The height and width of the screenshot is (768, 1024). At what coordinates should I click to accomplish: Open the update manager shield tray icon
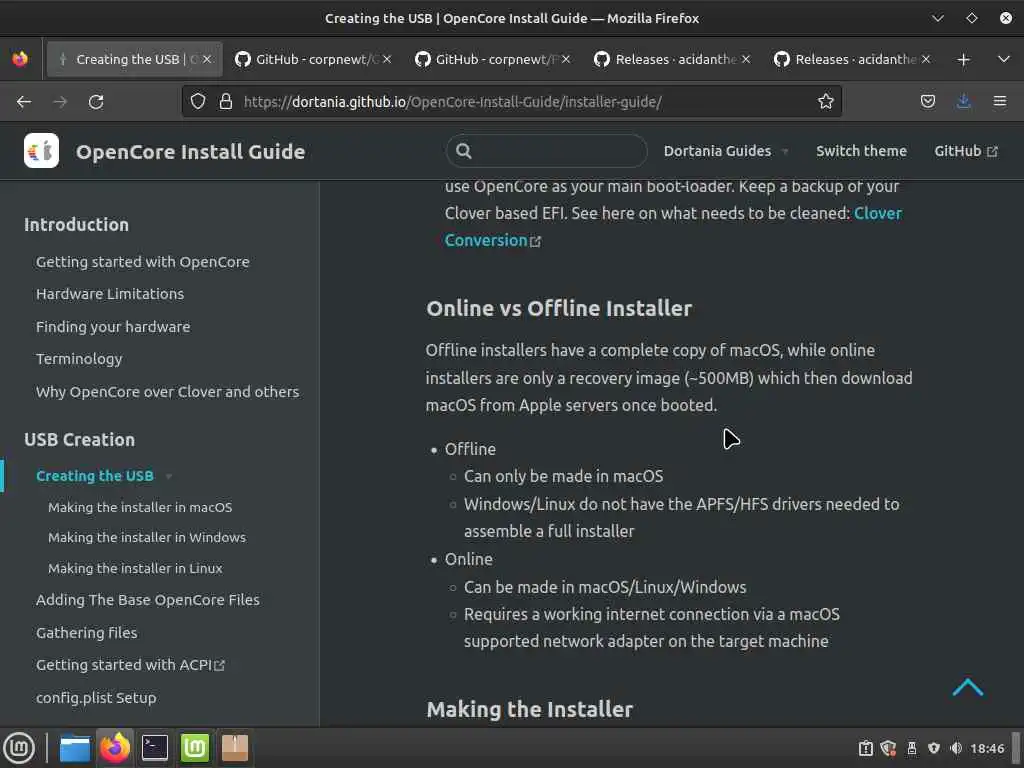pos(888,748)
